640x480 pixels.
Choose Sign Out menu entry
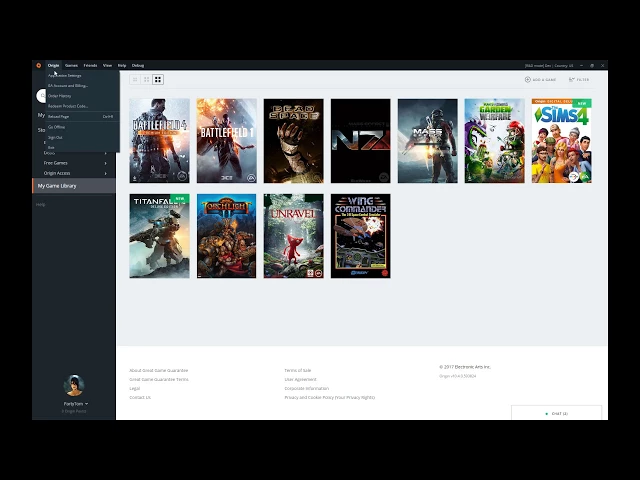click(83, 138)
